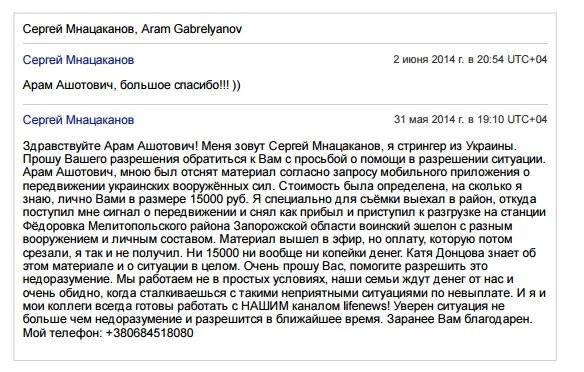Click the 2 июня 2014 timestamp
The width and height of the screenshot is (584, 372).
(x=470, y=59)
